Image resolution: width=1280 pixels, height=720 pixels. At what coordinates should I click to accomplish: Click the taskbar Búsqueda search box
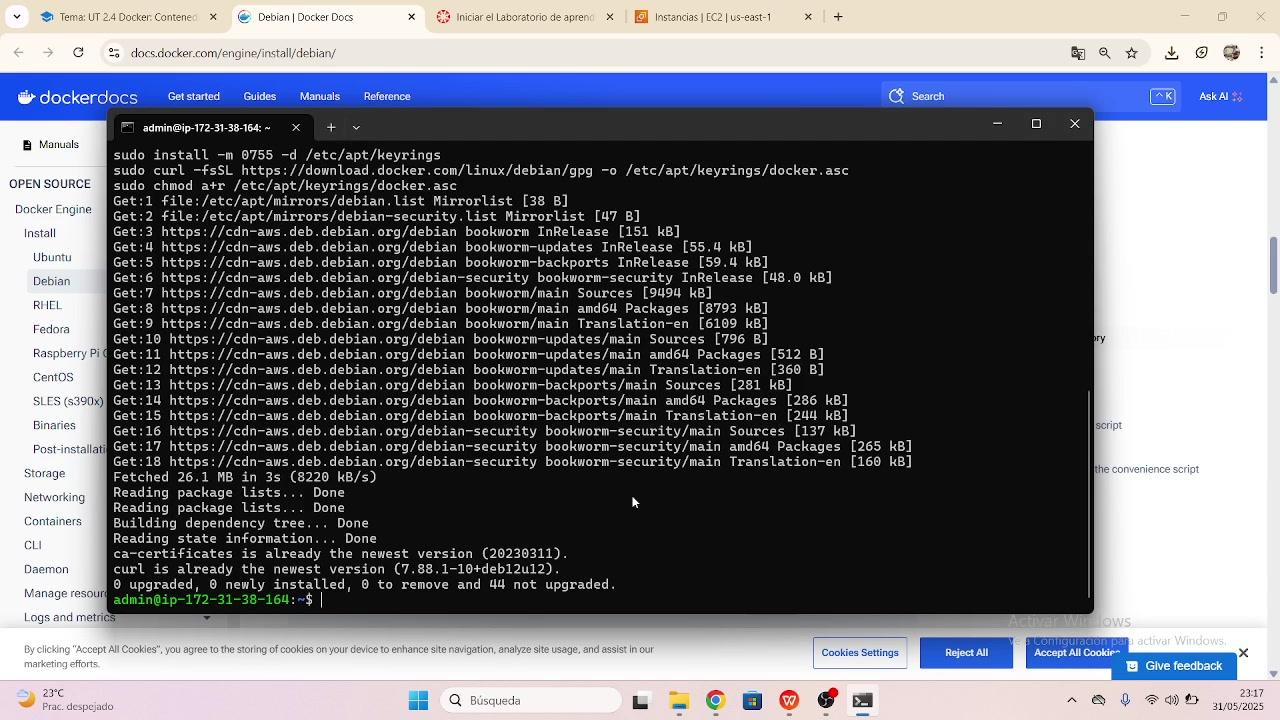[x=530, y=701]
